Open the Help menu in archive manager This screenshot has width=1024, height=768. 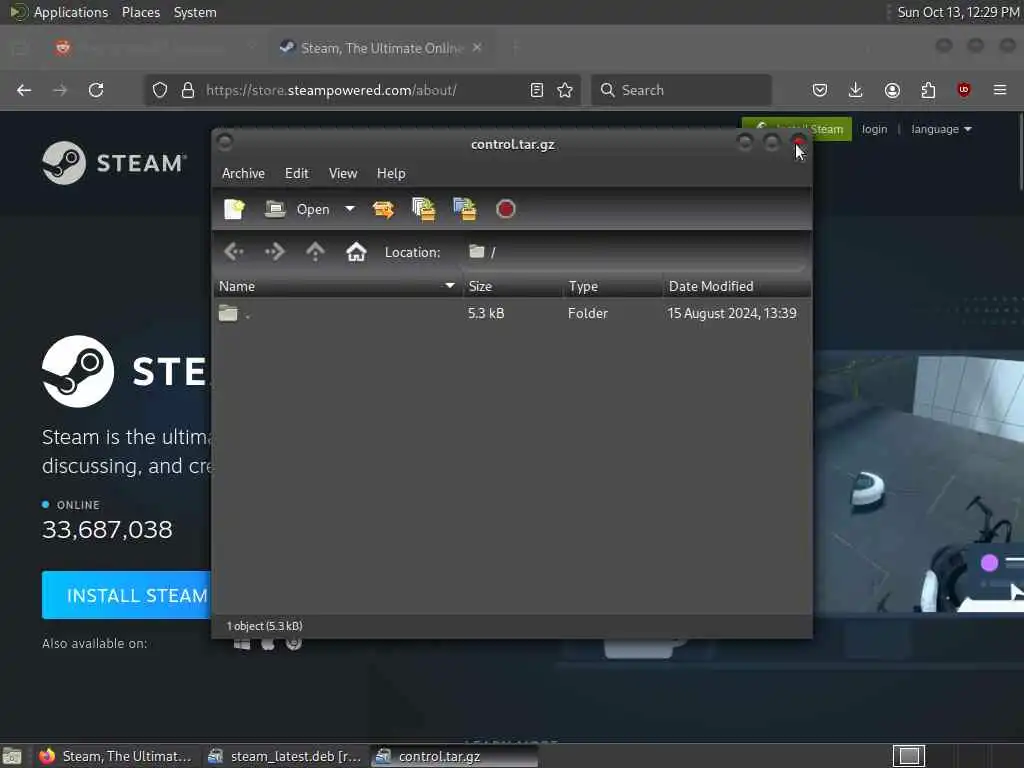pyautogui.click(x=391, y=173)
